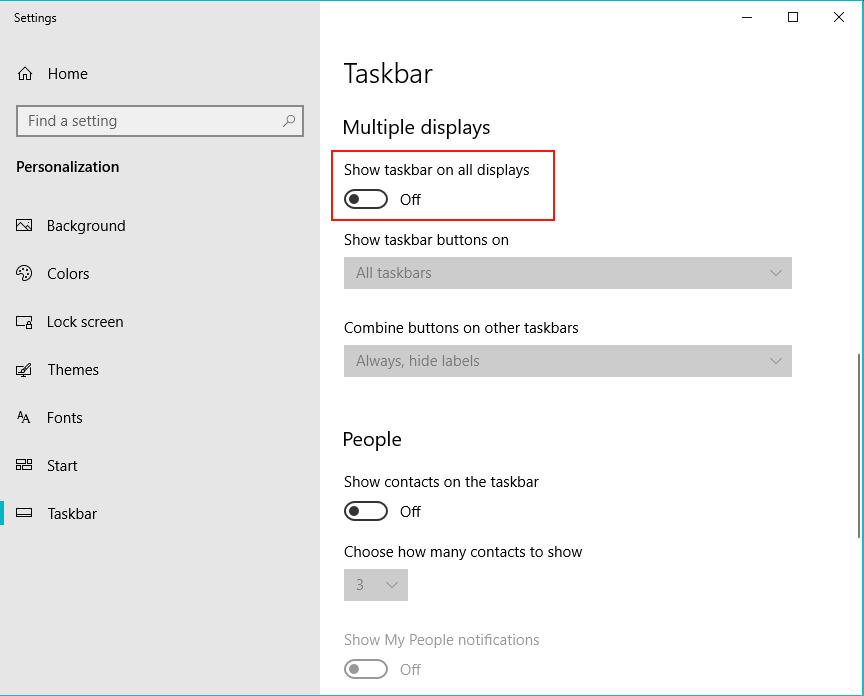Go to the Home settings page

tap(67, 73)
